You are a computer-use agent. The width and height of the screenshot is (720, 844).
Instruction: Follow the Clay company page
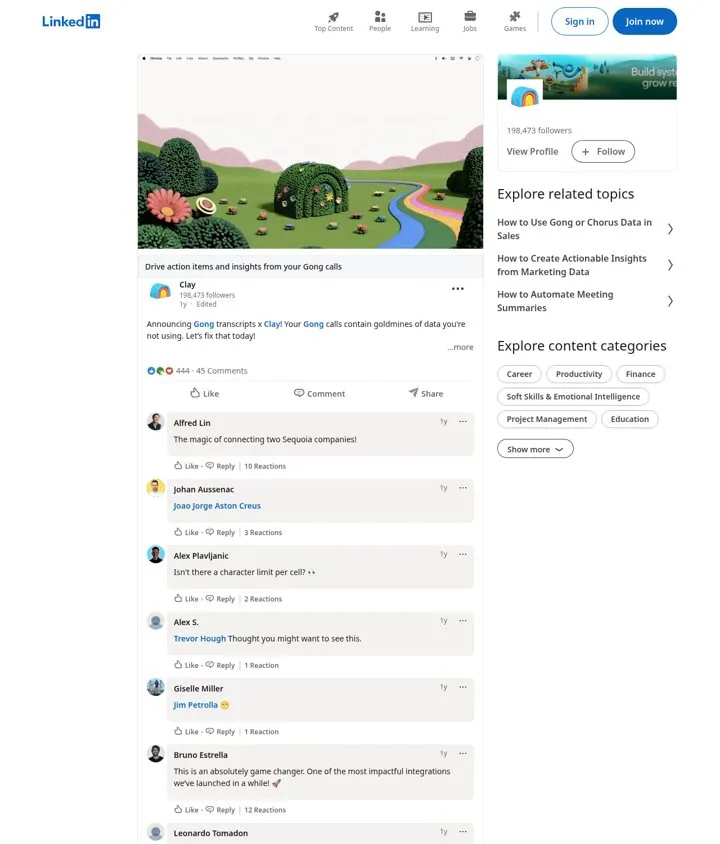pos(603,152)
